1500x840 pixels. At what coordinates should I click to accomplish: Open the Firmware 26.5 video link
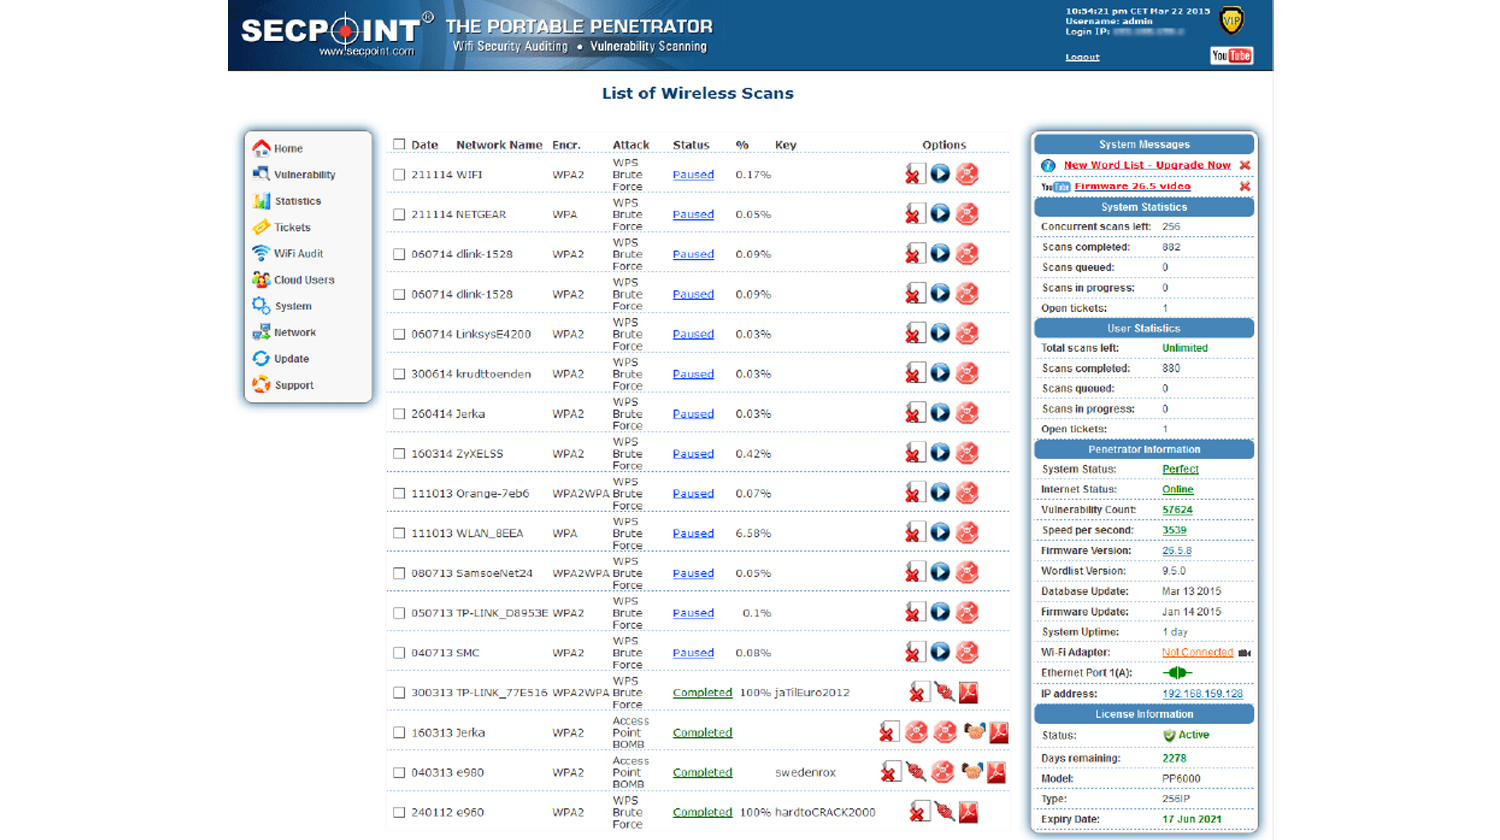point(1132,186)
